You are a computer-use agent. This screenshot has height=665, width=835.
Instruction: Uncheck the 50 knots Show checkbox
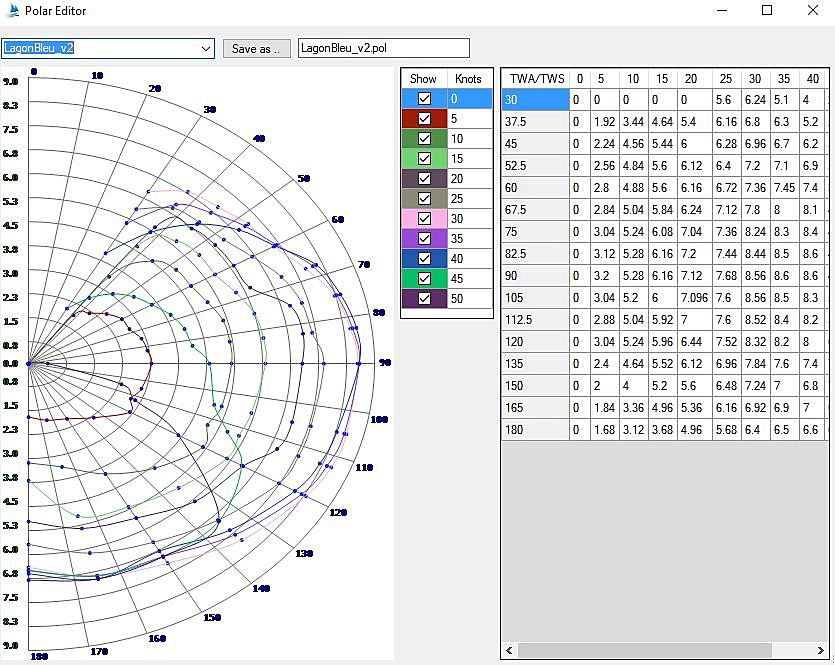pos(424,298)
